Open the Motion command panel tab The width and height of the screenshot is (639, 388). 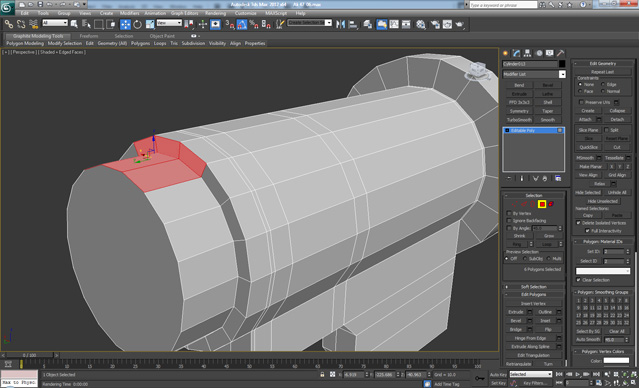click(x=539, y=53)
